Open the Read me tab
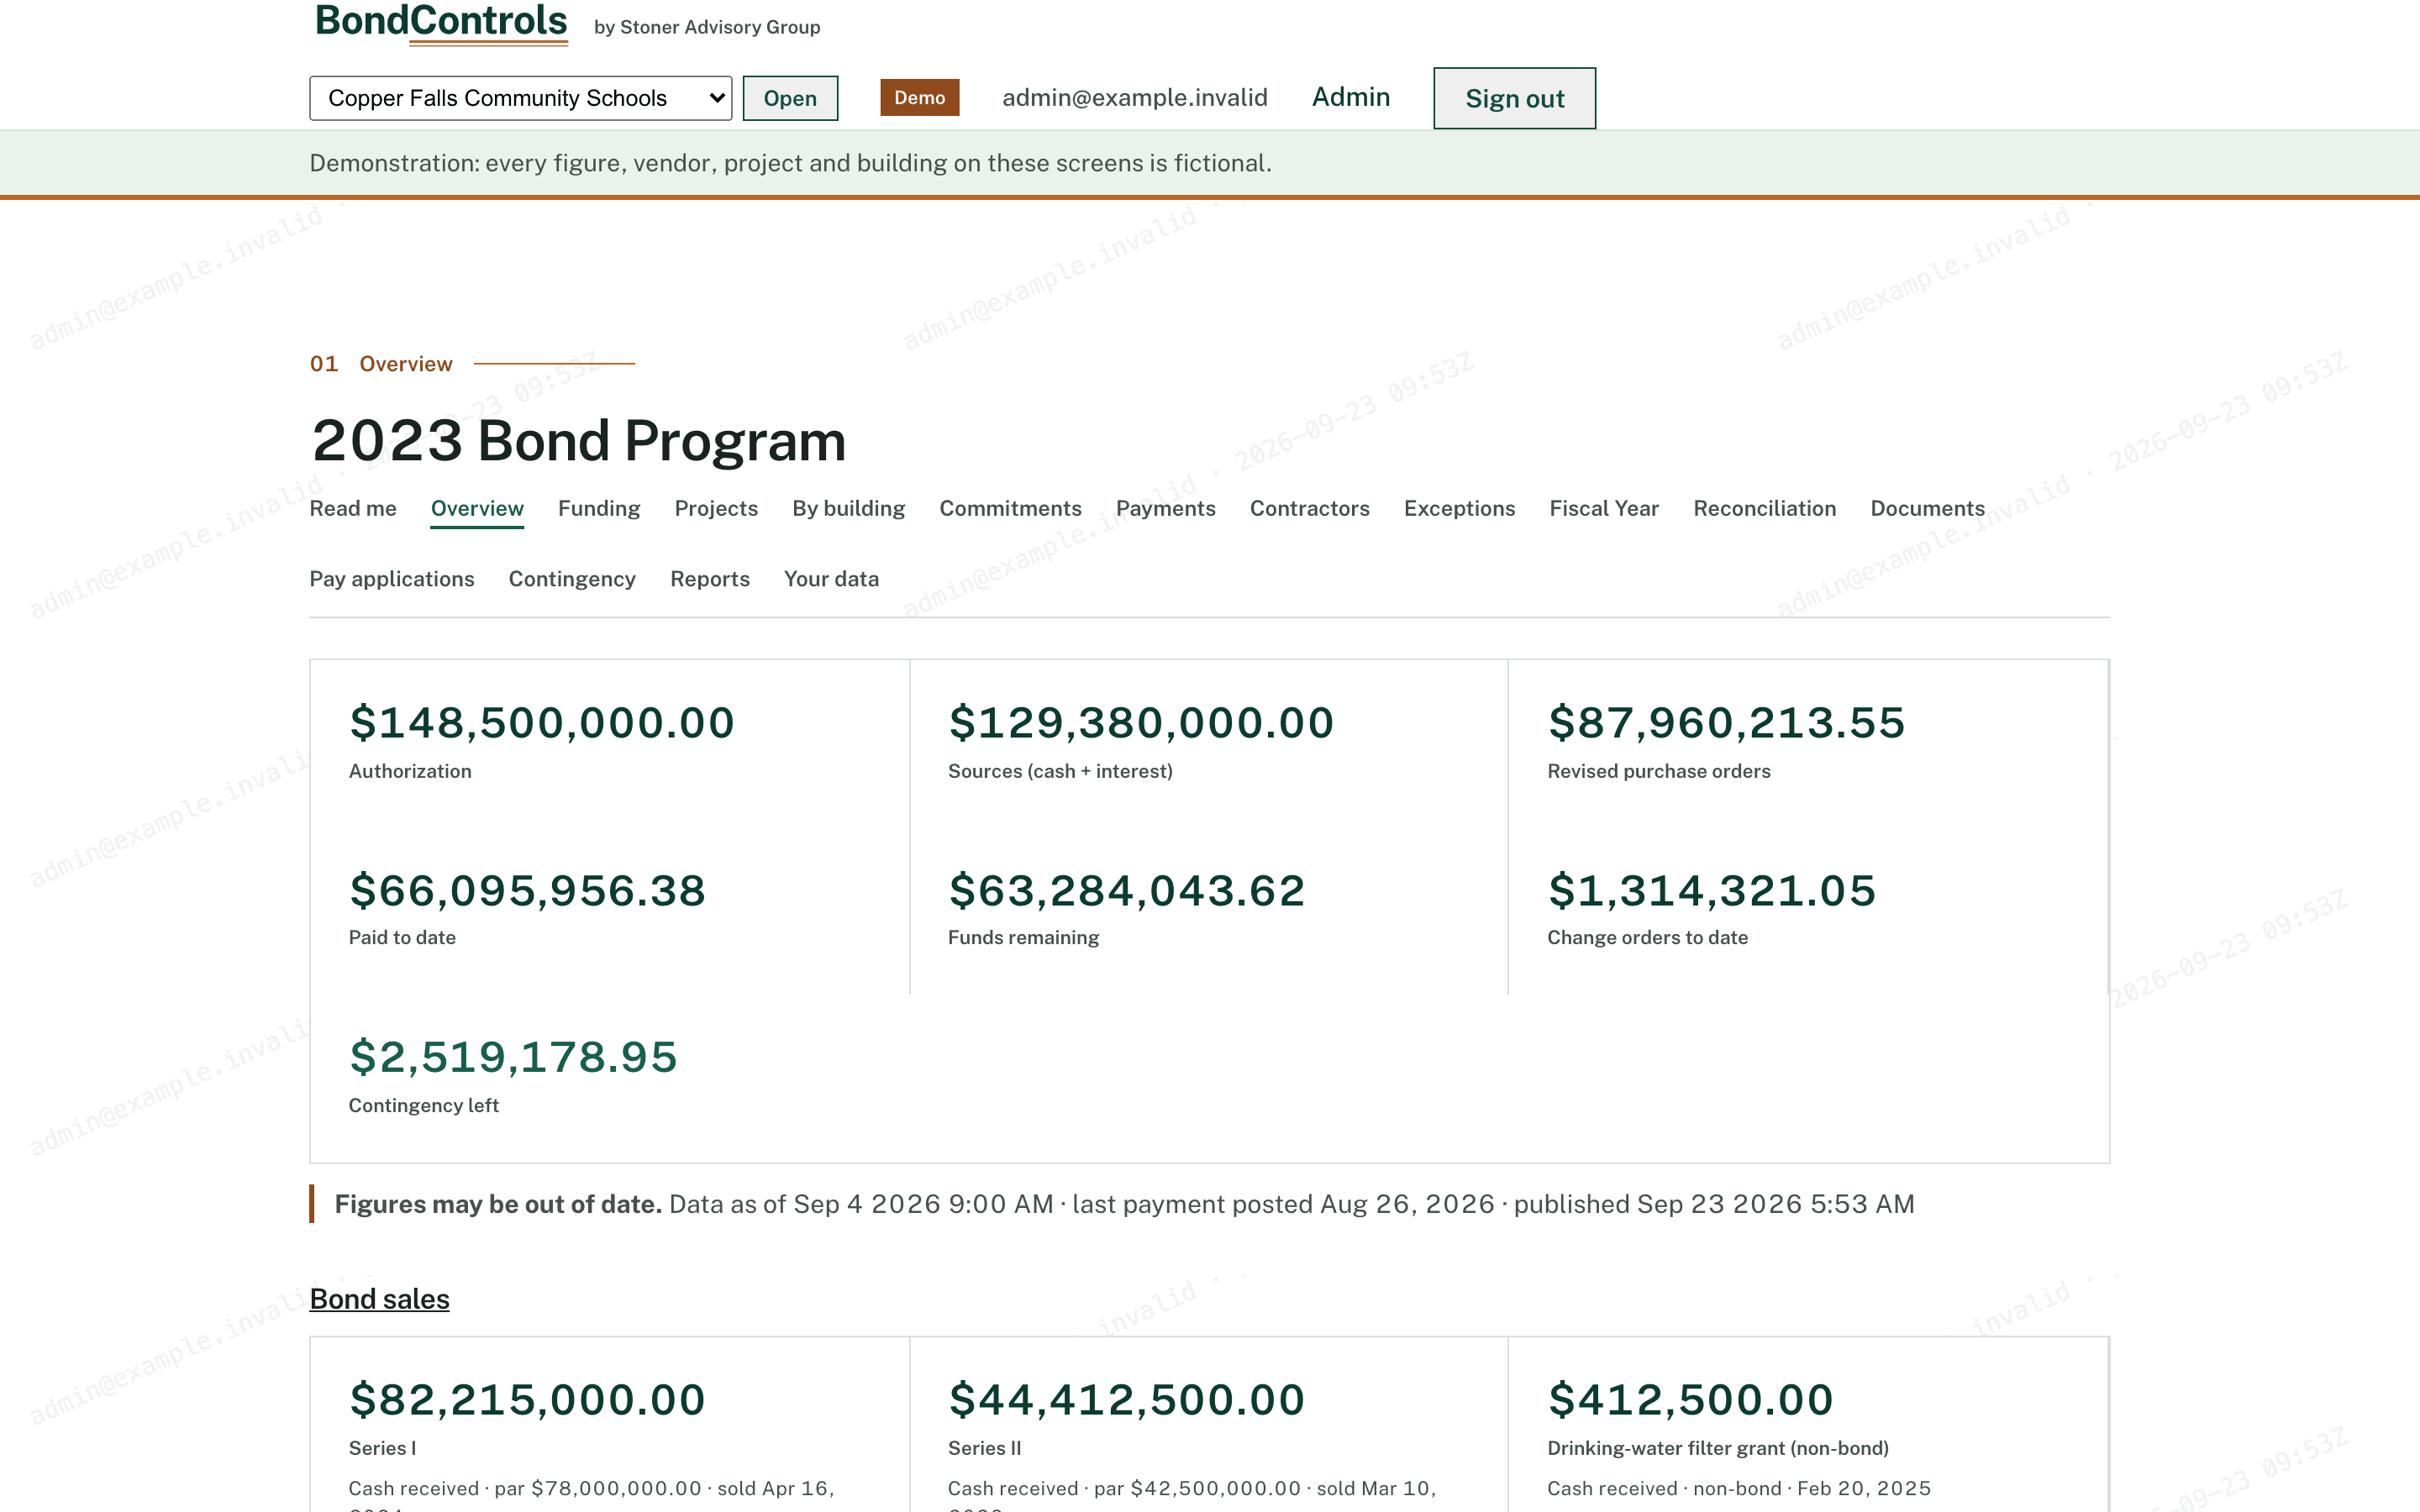 coord(353,508)
